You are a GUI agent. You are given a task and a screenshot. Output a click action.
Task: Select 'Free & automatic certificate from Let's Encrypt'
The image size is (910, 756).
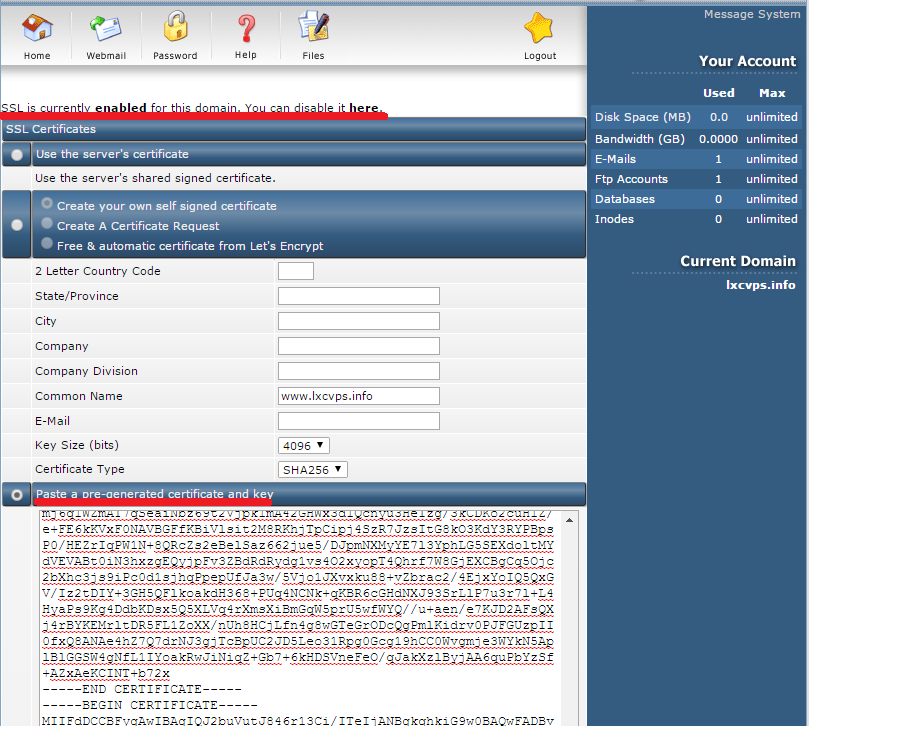47,244
